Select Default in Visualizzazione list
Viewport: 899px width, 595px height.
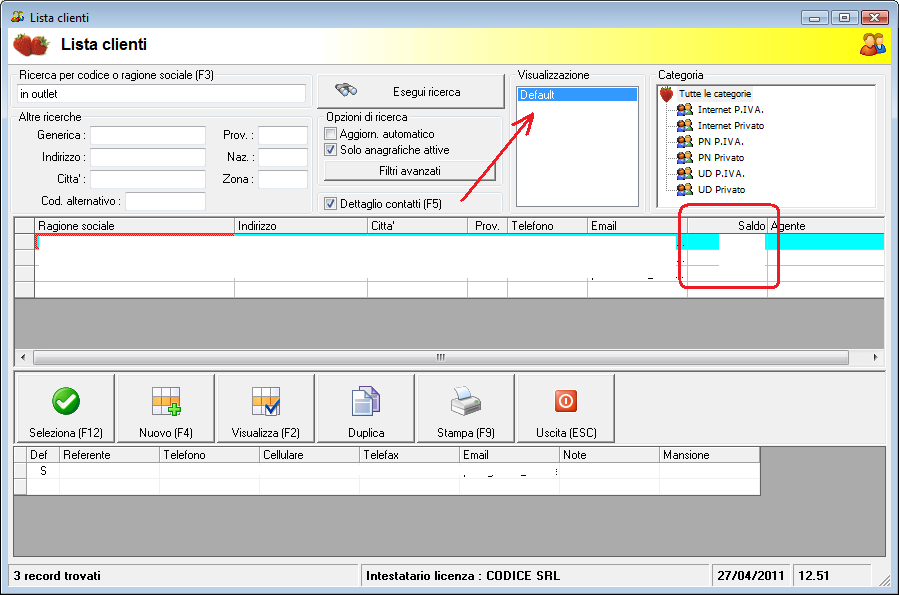[577, 95]
